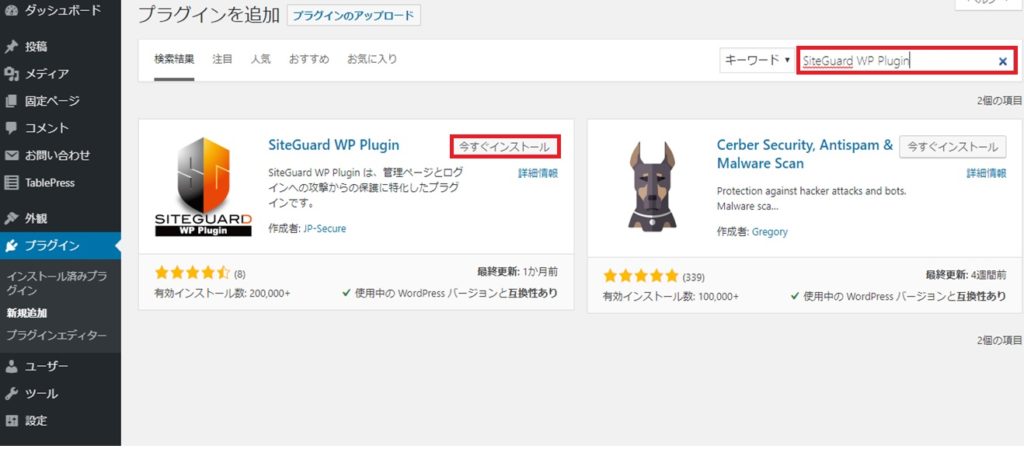Open 詳細情報 for Cerber Security
The height and width of the screenshot is (449, 1024).
[987, 174]
